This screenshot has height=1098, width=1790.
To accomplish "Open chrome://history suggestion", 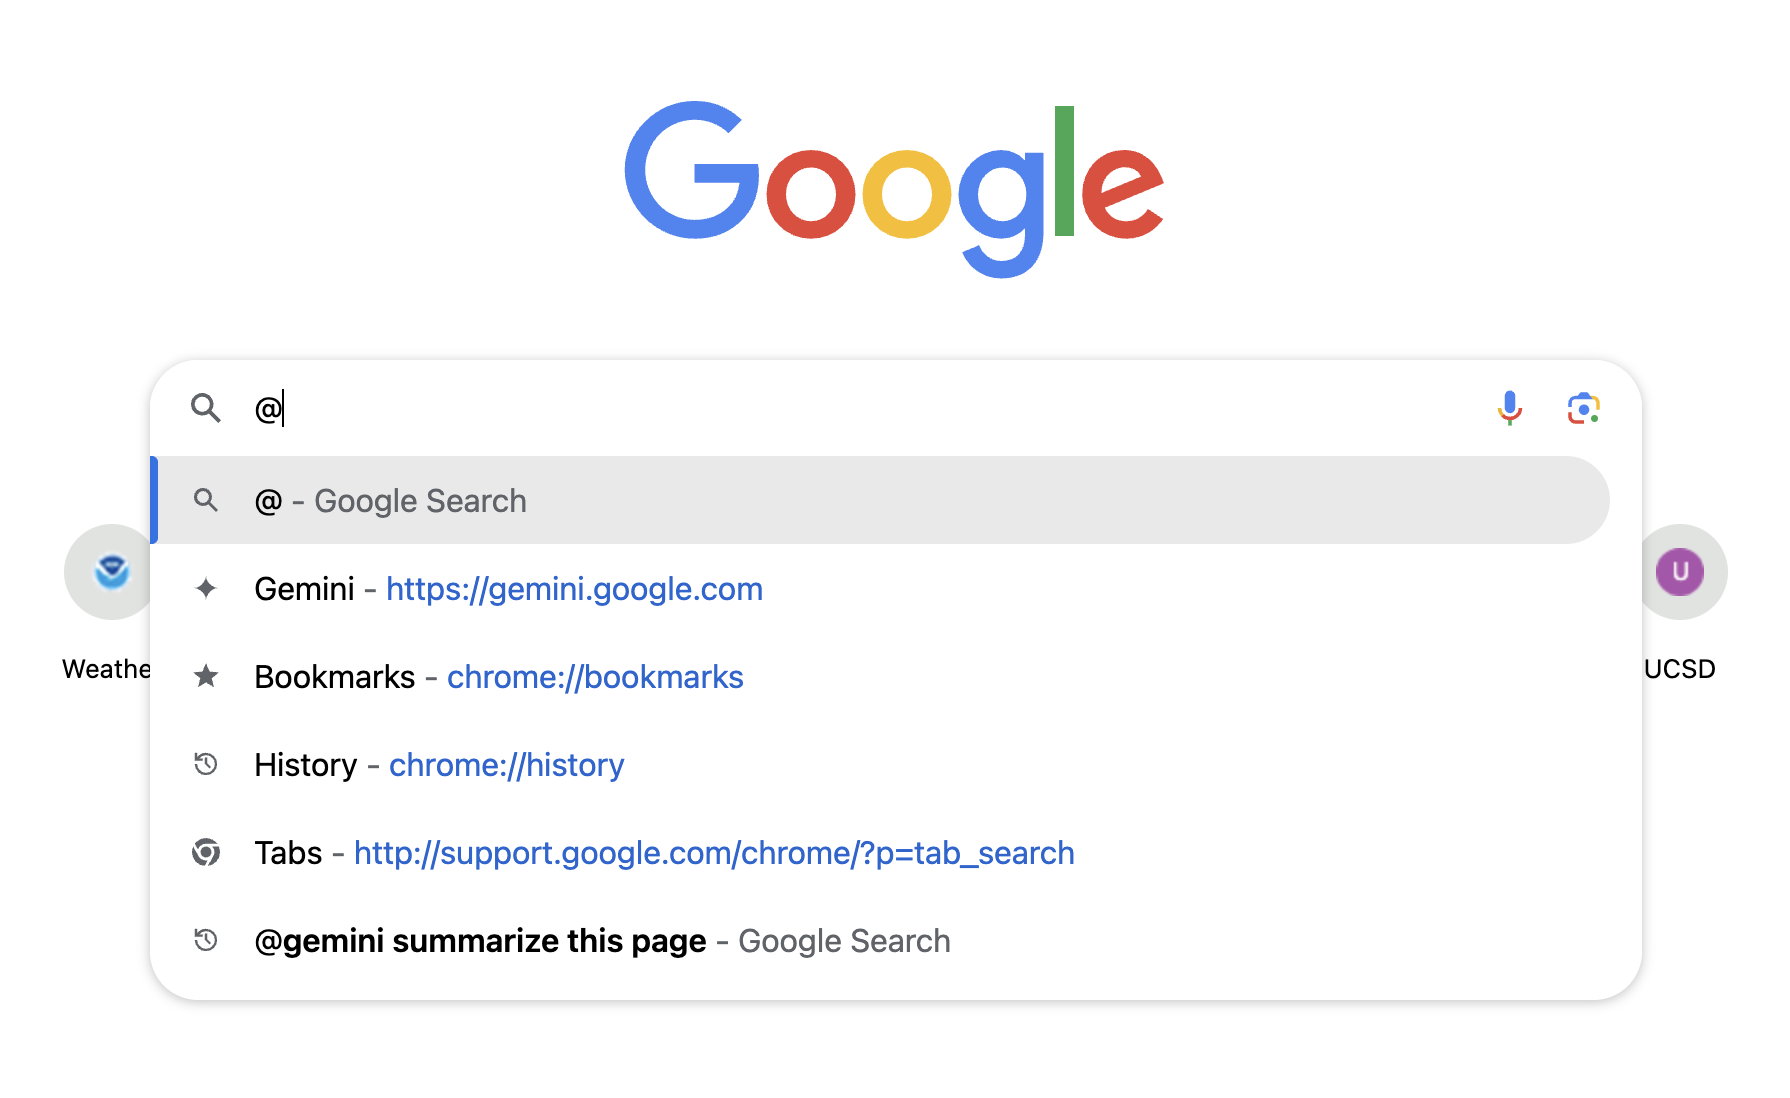I will coord(506,764).
